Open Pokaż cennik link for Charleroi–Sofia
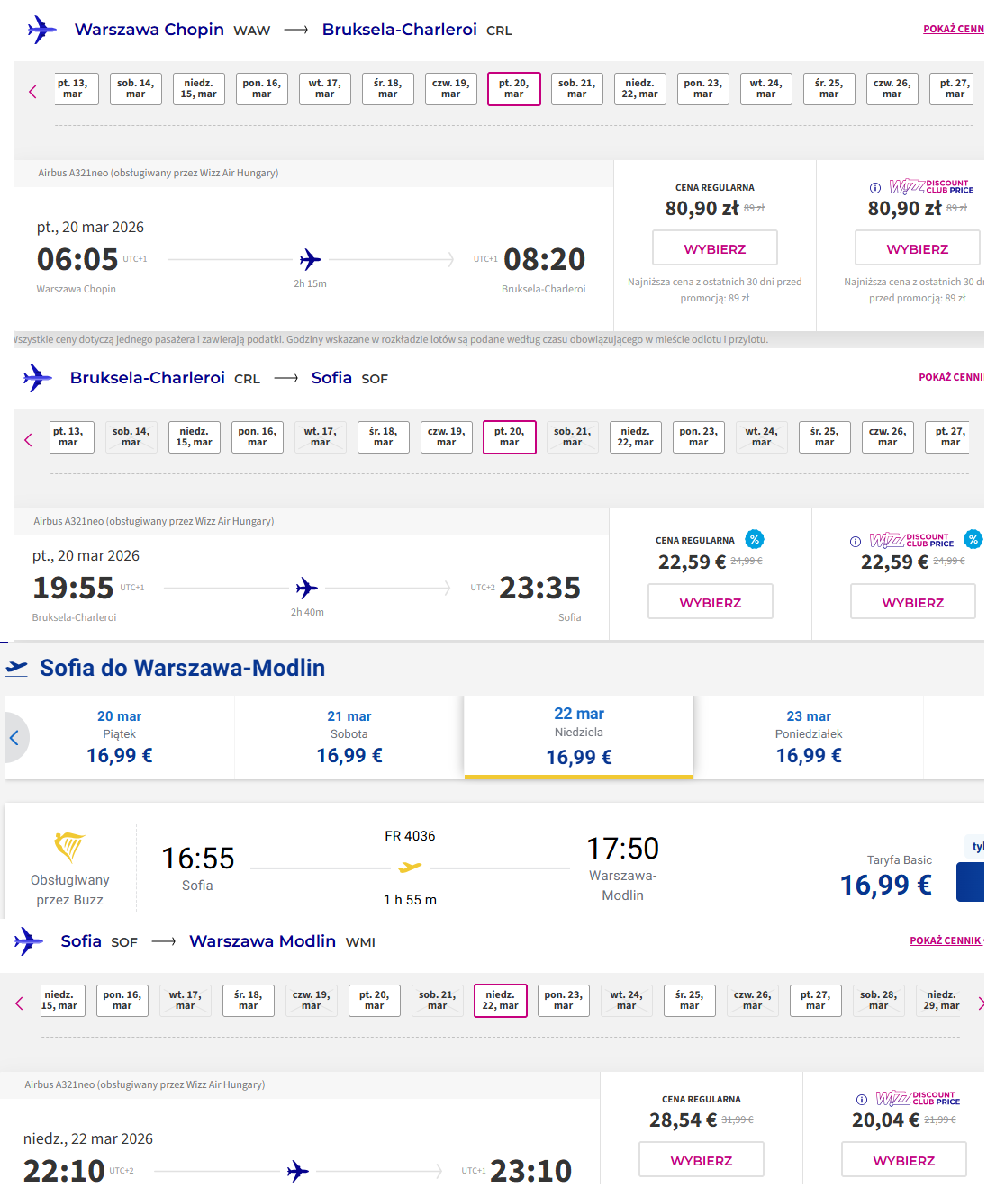The height and width of the screenshot is (1184, 984). click(x=951, y=377)
